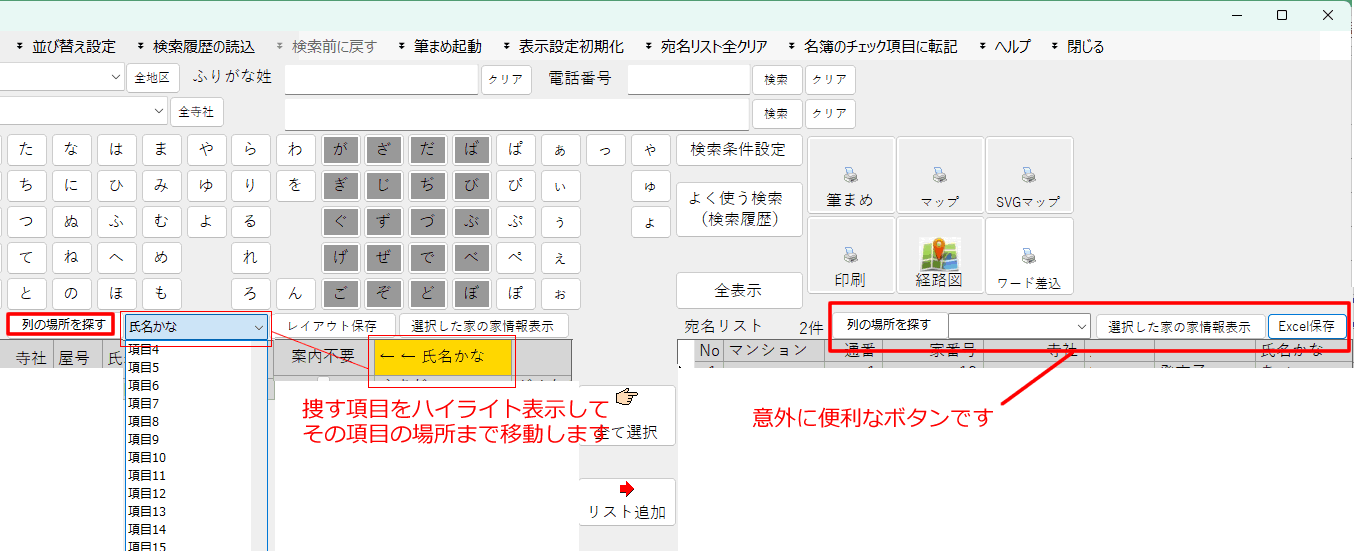Click the リスト追加 red arrow button

point(627,501)
